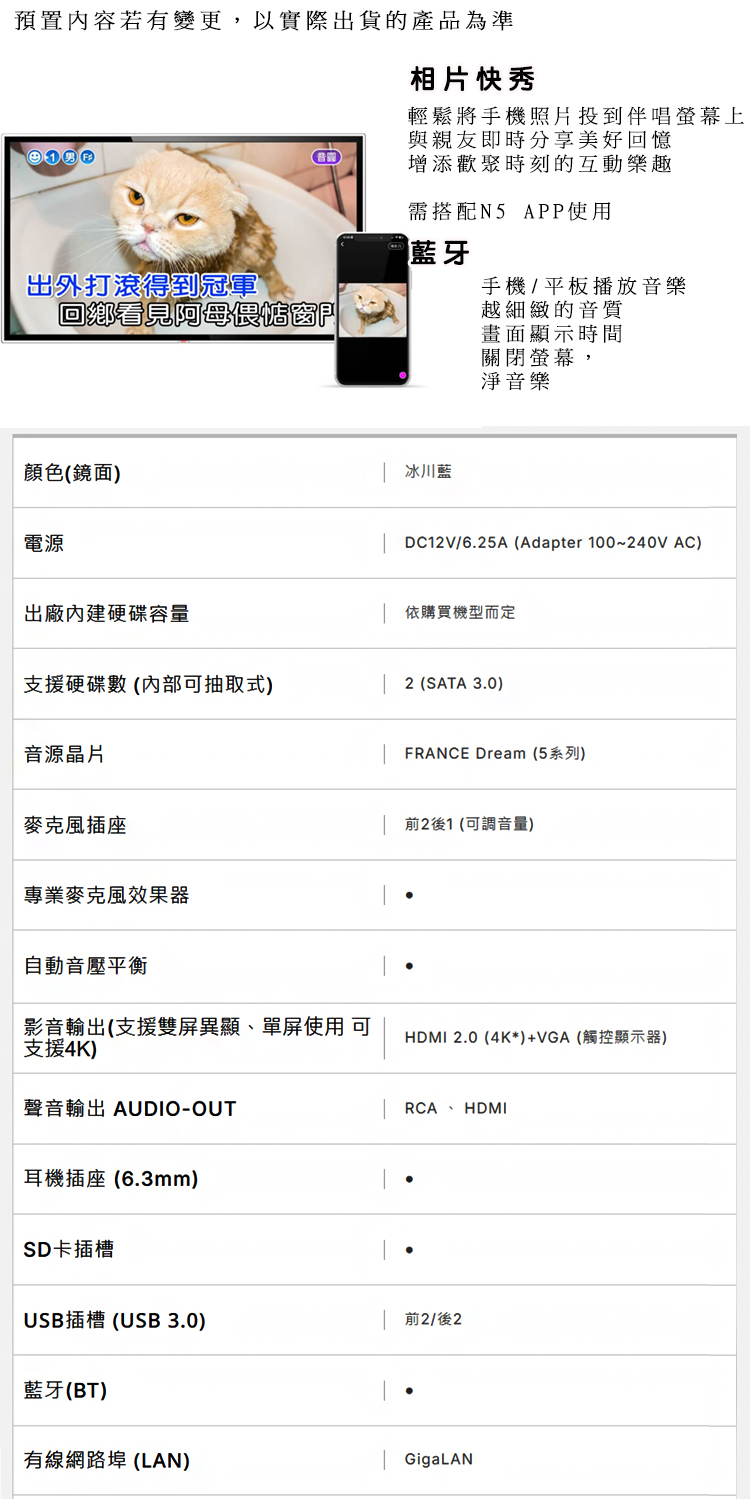Image resolution: width=750 pixels, height=1499 pixels.
Task: Click the bullet dot for SD卡插槽
Action: point(410,1250)
